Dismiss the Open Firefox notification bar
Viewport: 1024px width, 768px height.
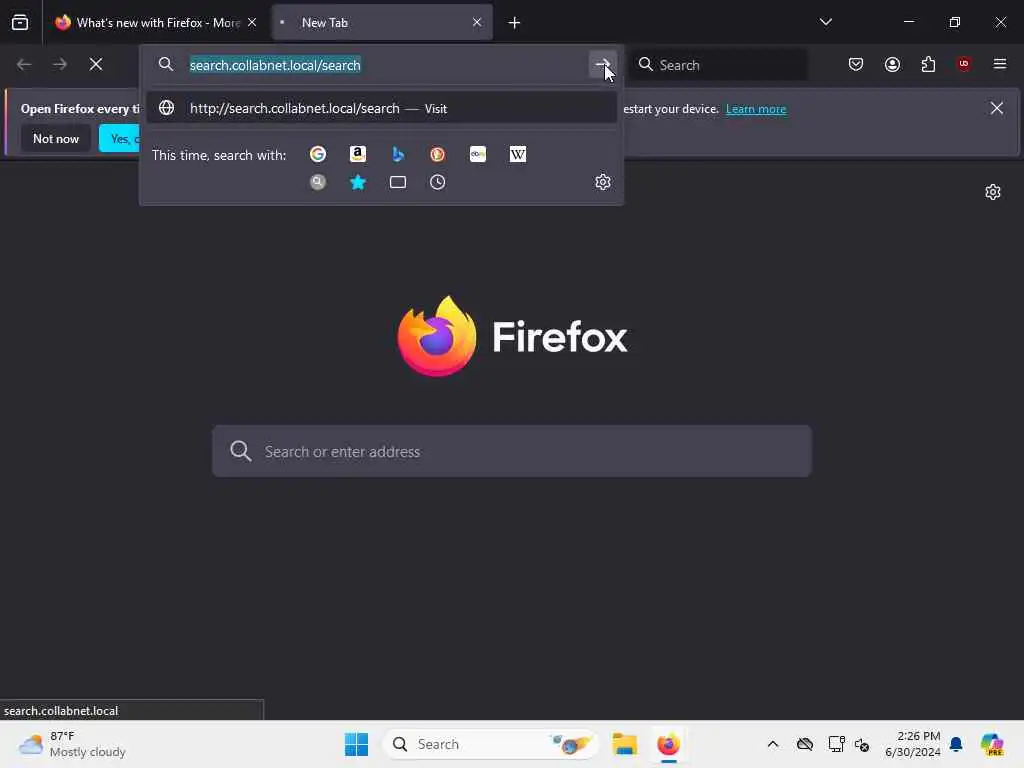click(997, 108)
